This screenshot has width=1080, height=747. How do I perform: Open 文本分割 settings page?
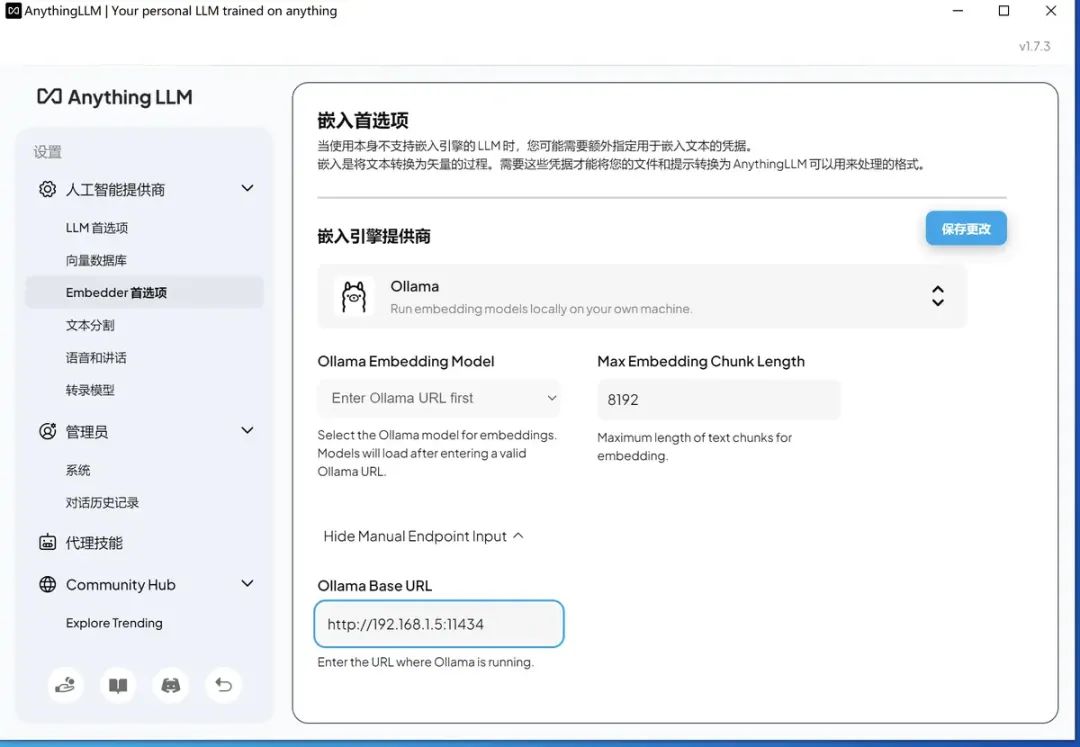[x=90, y=325]
